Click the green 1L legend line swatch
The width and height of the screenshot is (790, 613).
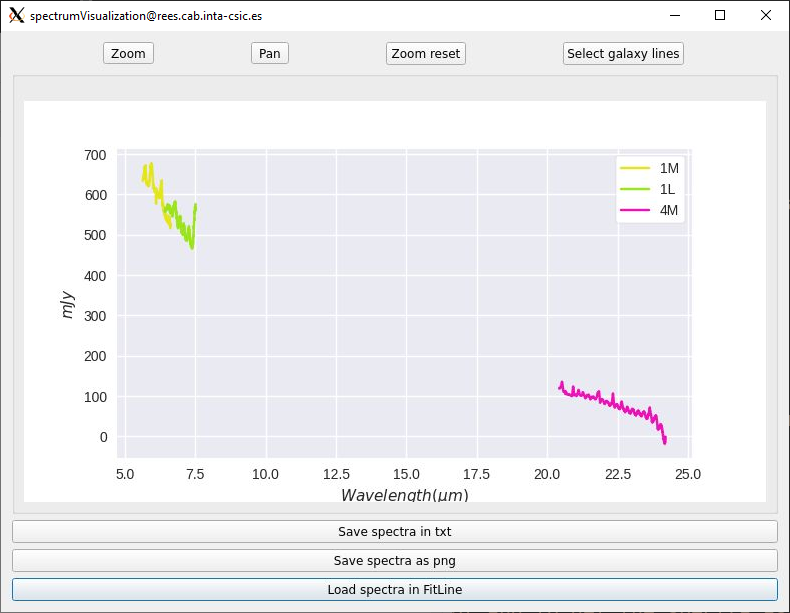[635, 189]
